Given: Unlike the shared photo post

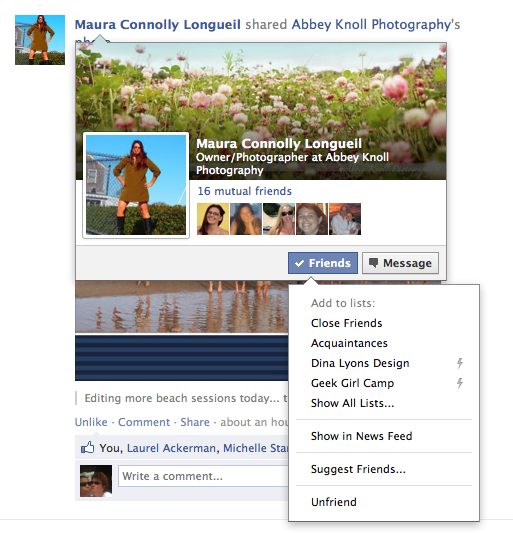Looking at the screenshot, I should pyautogui.click(x=91, y=422).
